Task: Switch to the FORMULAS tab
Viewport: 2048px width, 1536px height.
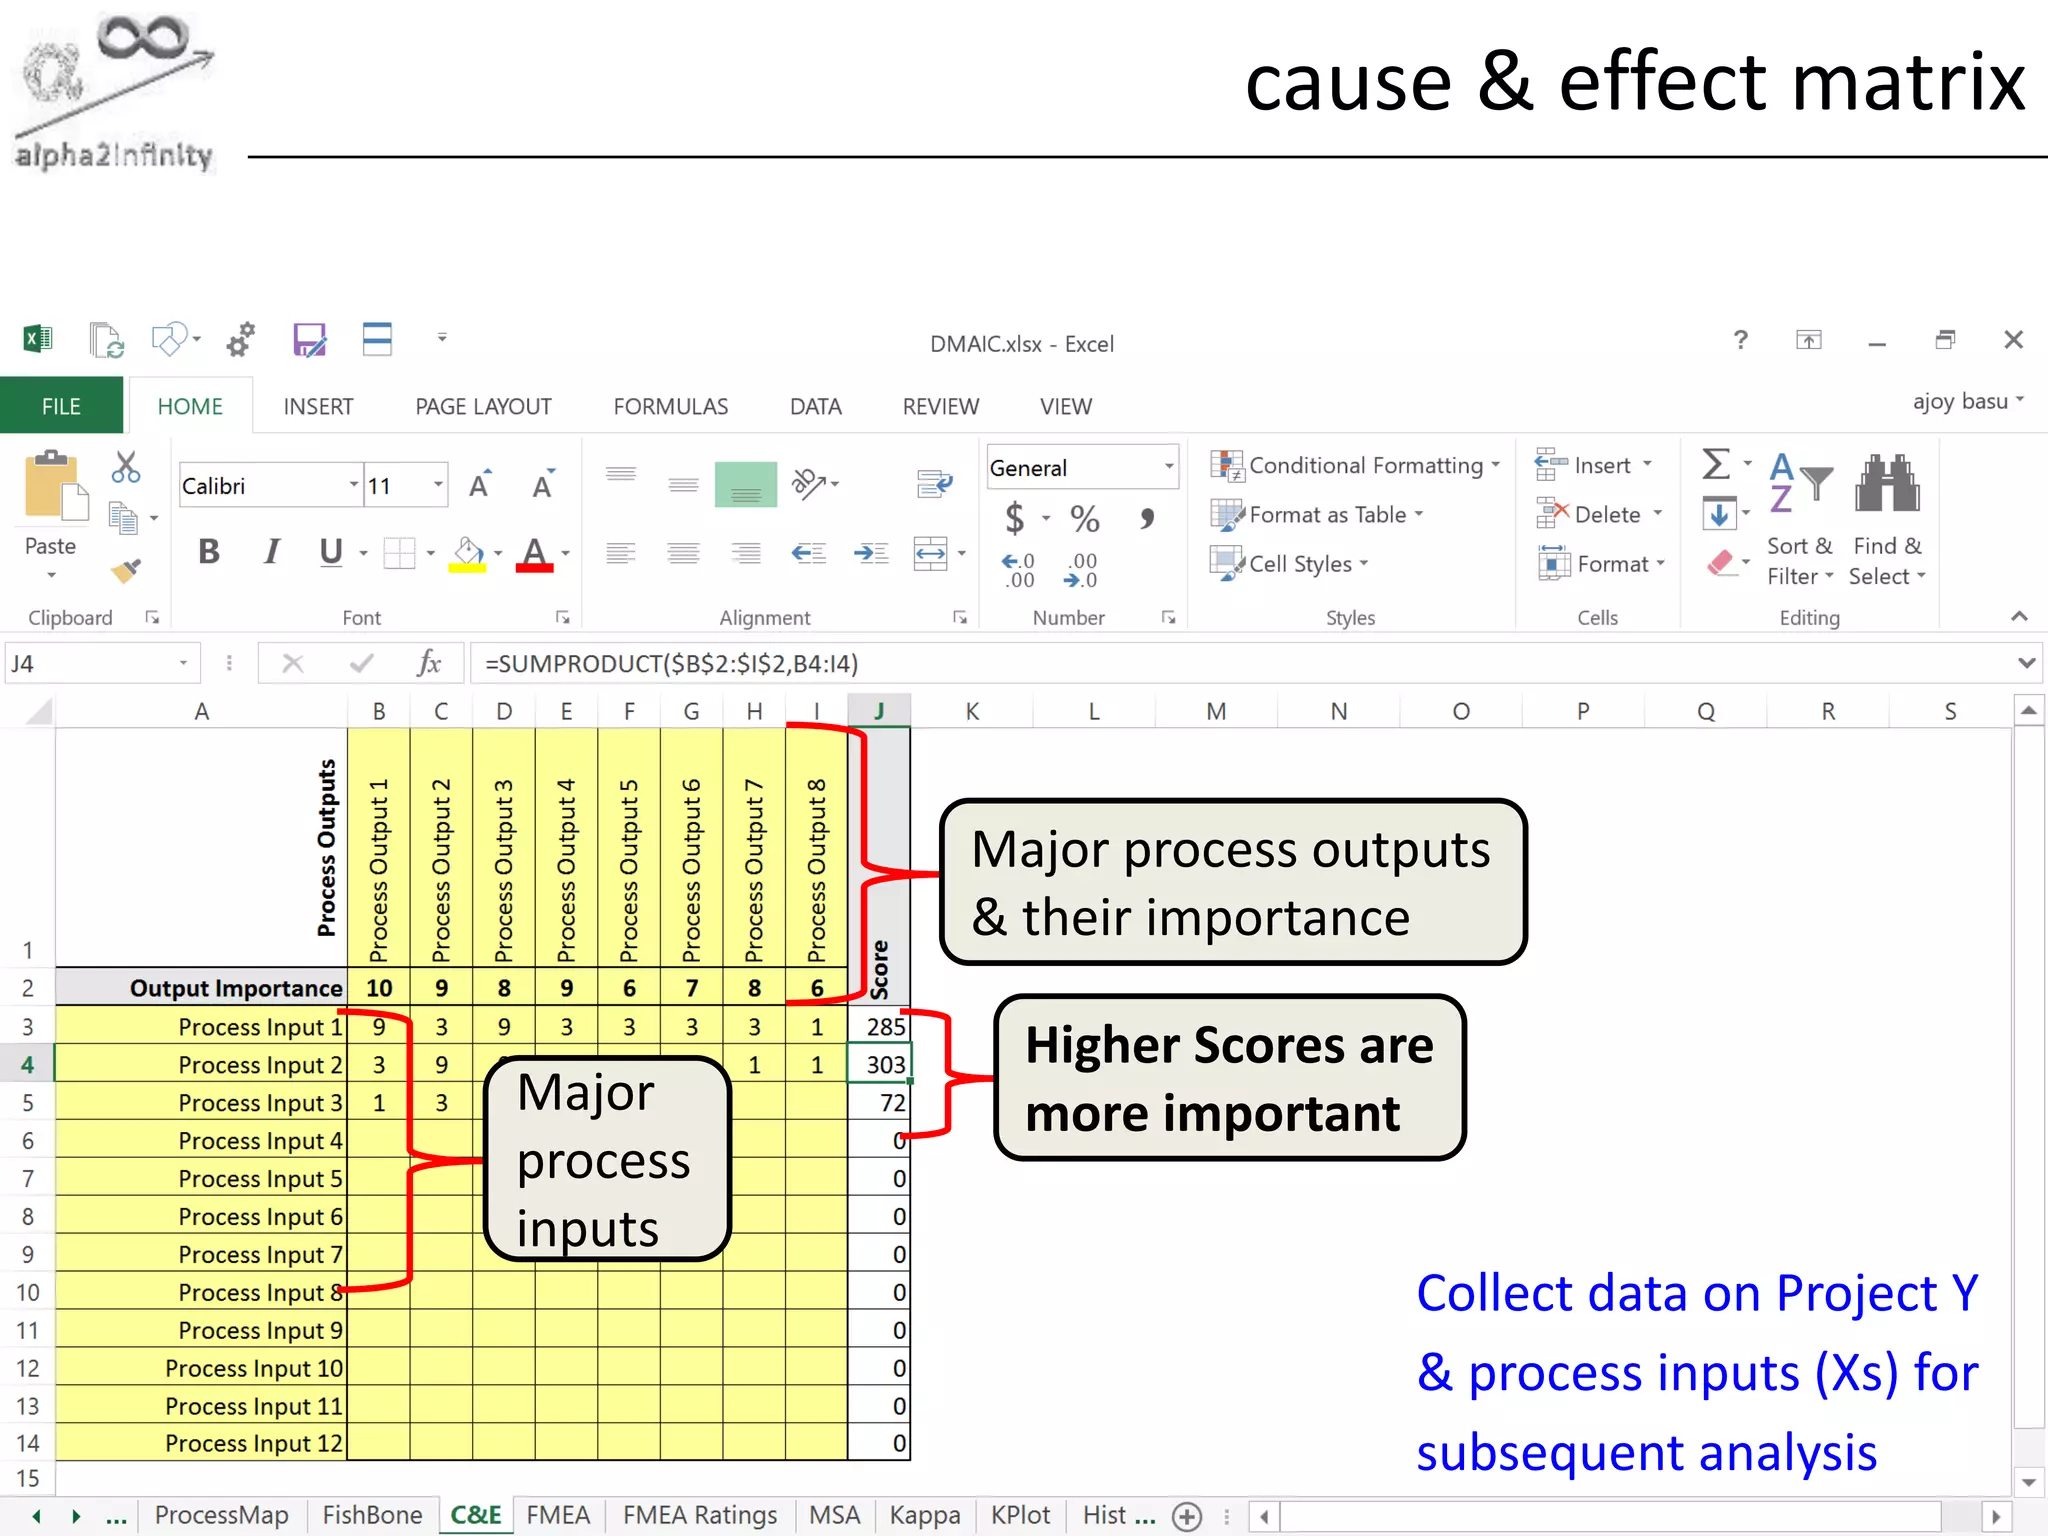Action: [x=670, y=406]
